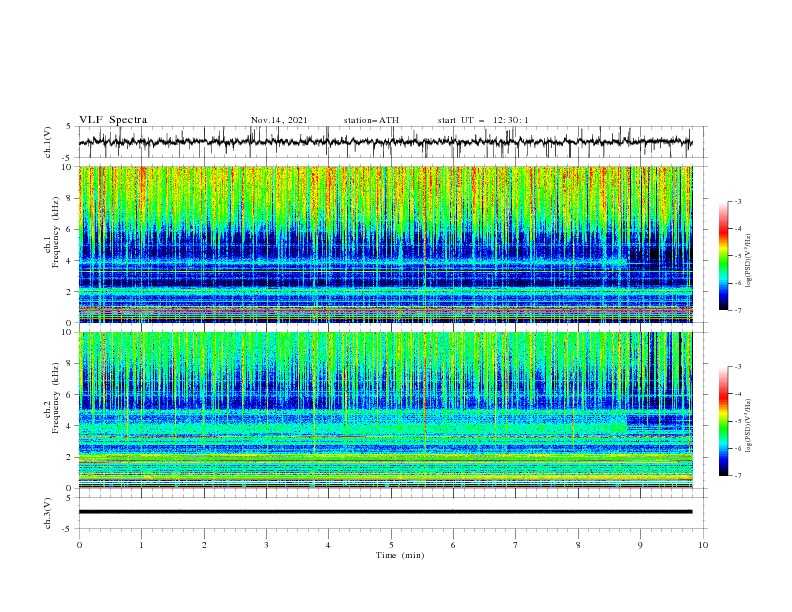The width and height of the screenshot is (792, 612).
Task: Click the 'station=ATH' label
Action: [x=371, y=120]
